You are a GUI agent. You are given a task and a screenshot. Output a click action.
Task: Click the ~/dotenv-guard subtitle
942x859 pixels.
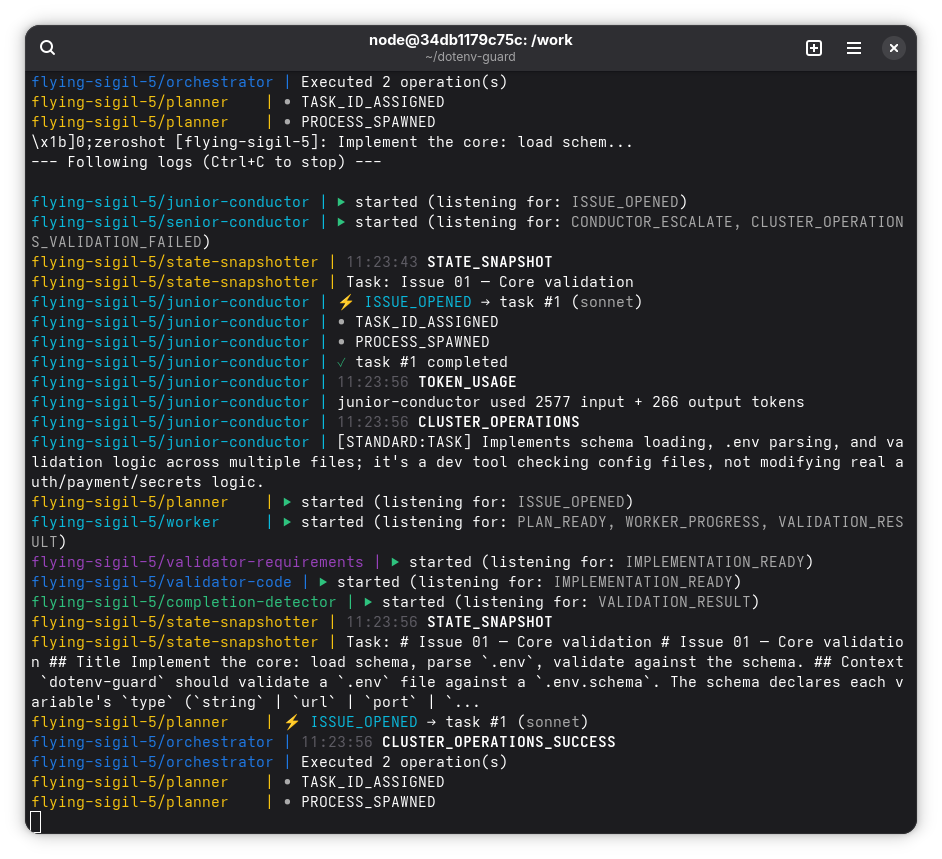[470, 57]
